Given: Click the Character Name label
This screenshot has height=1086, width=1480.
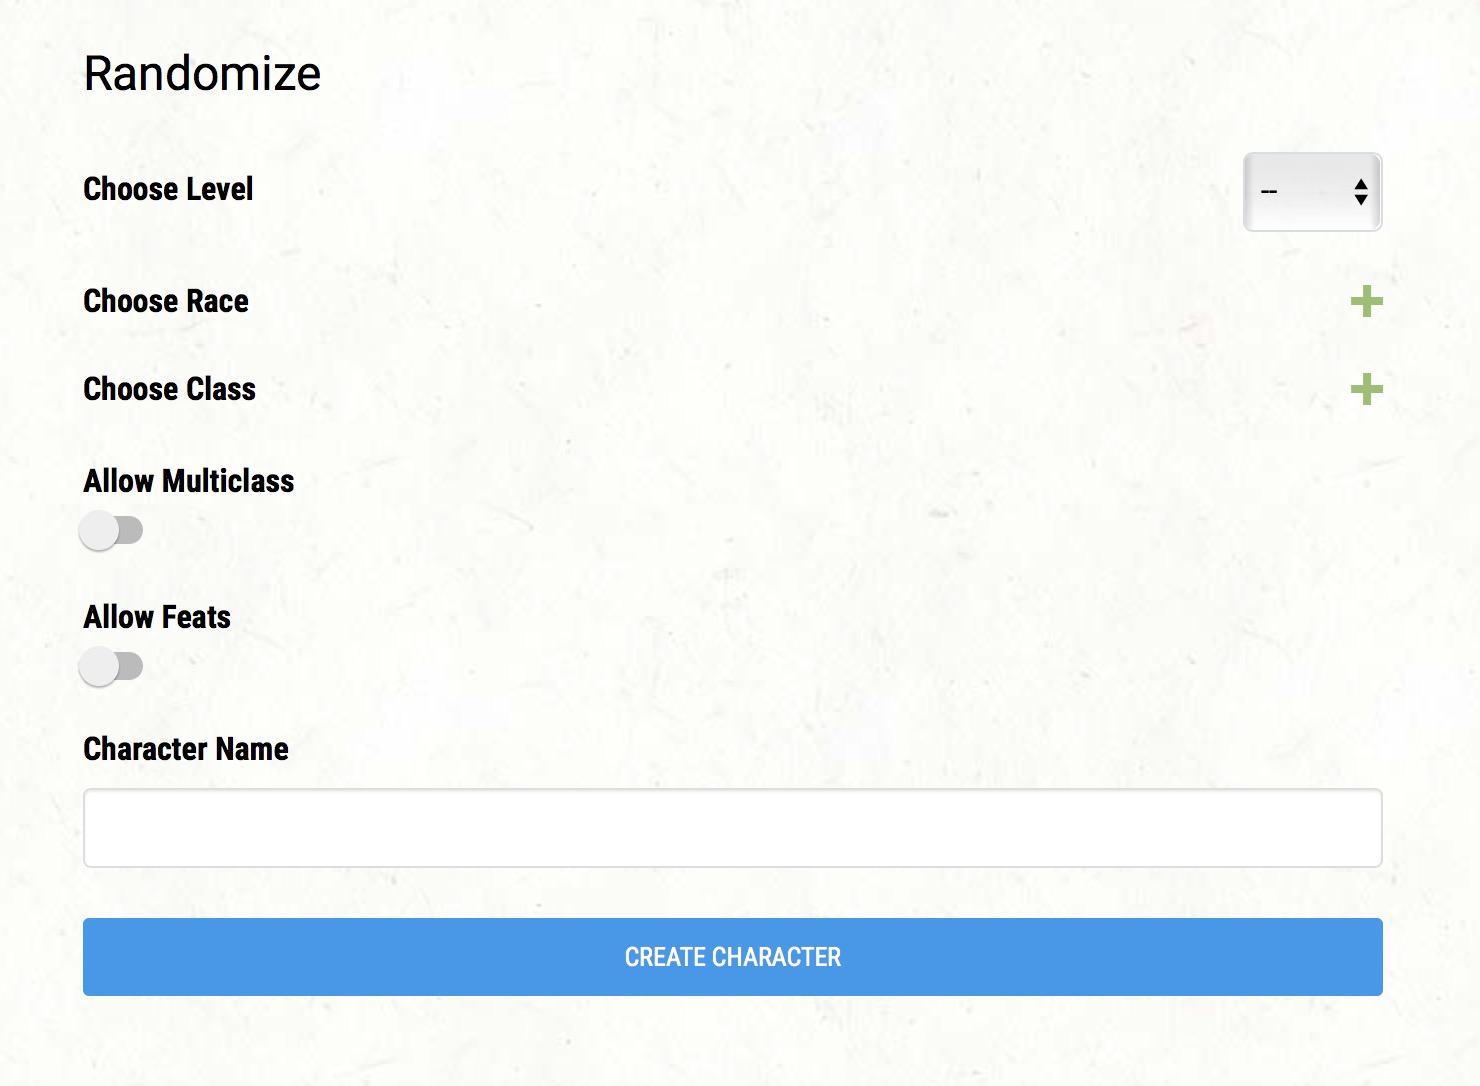Looking at the screenshot, I should 186,749.
